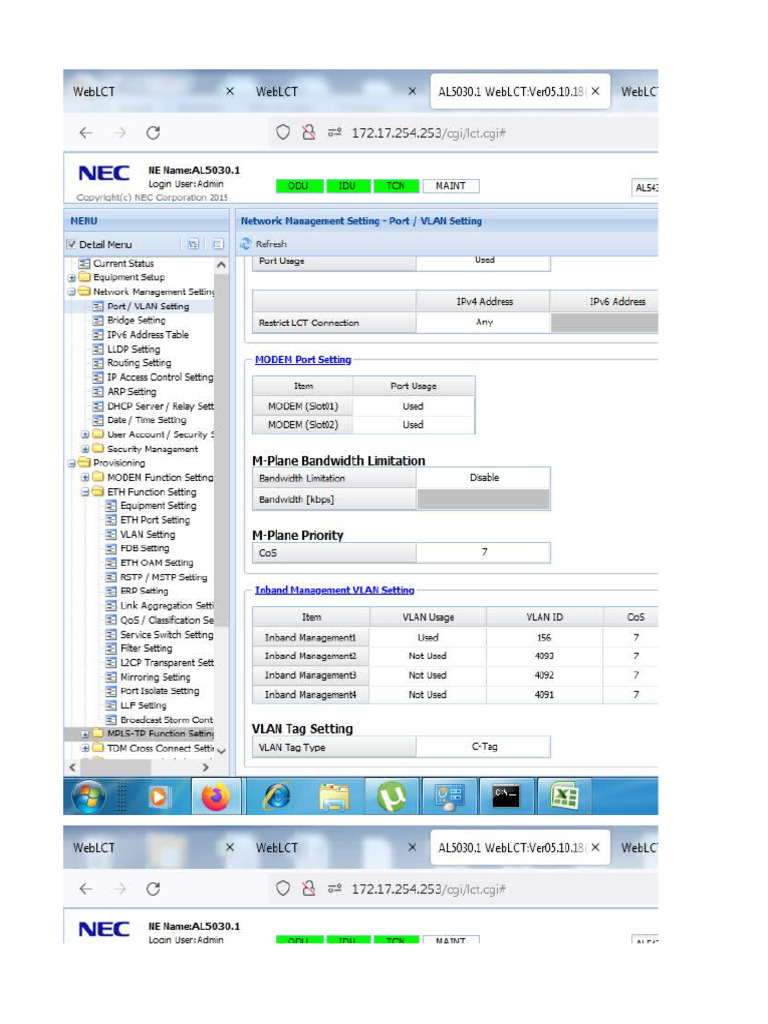This screenshot has height=1024, width=768.
Task: Open Mirroring Setting menu item
Action: pyautogui.click(x=155, y=677)
